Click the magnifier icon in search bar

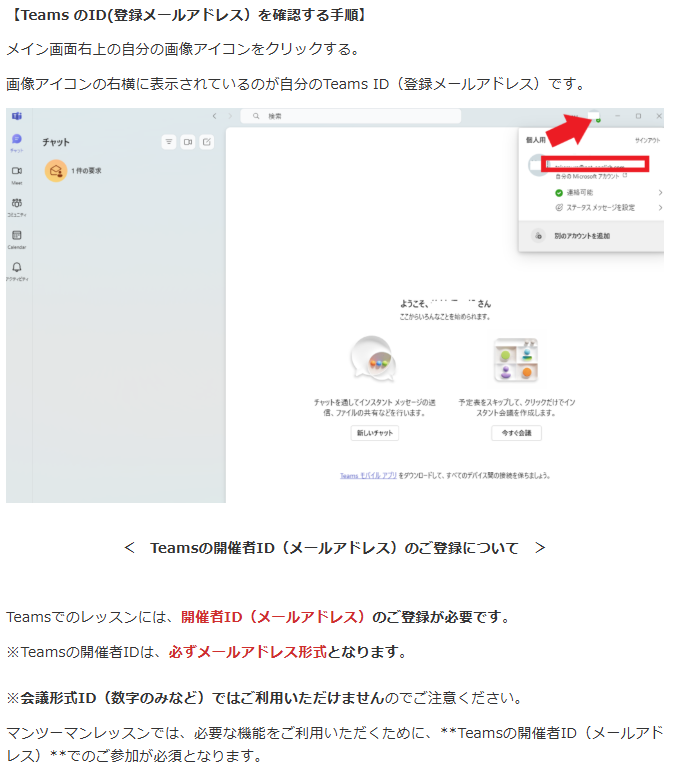[256, 116]
